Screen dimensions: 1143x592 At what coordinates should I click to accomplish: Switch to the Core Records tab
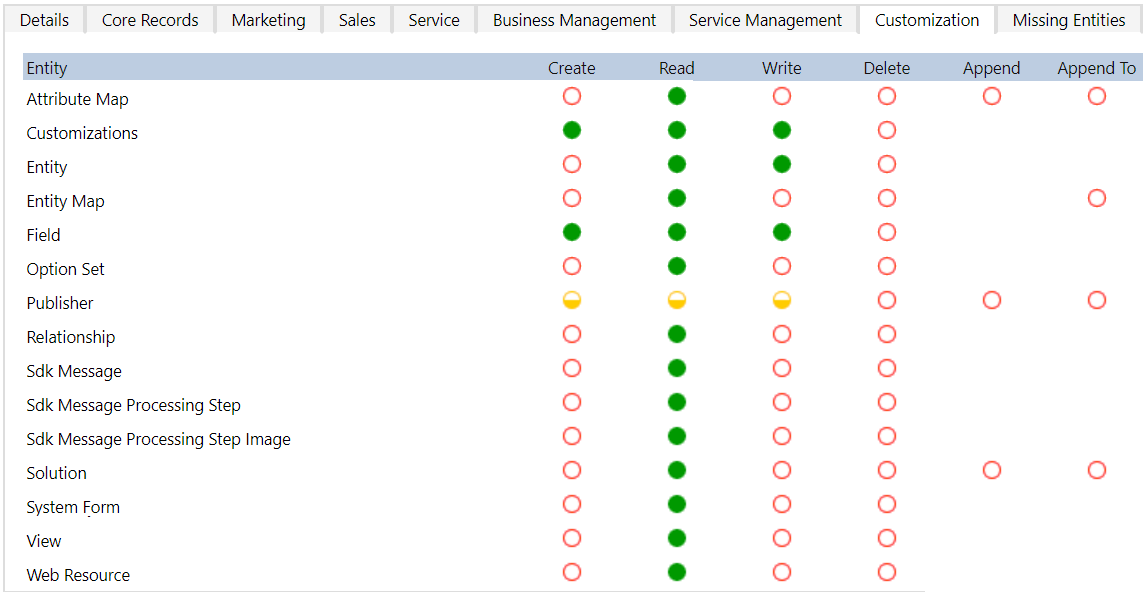(x=149, y=19)
